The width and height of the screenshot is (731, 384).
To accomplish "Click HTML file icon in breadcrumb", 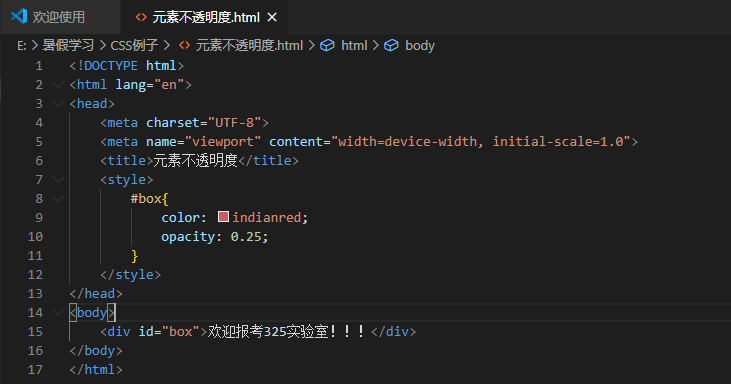I will [185, 45].
